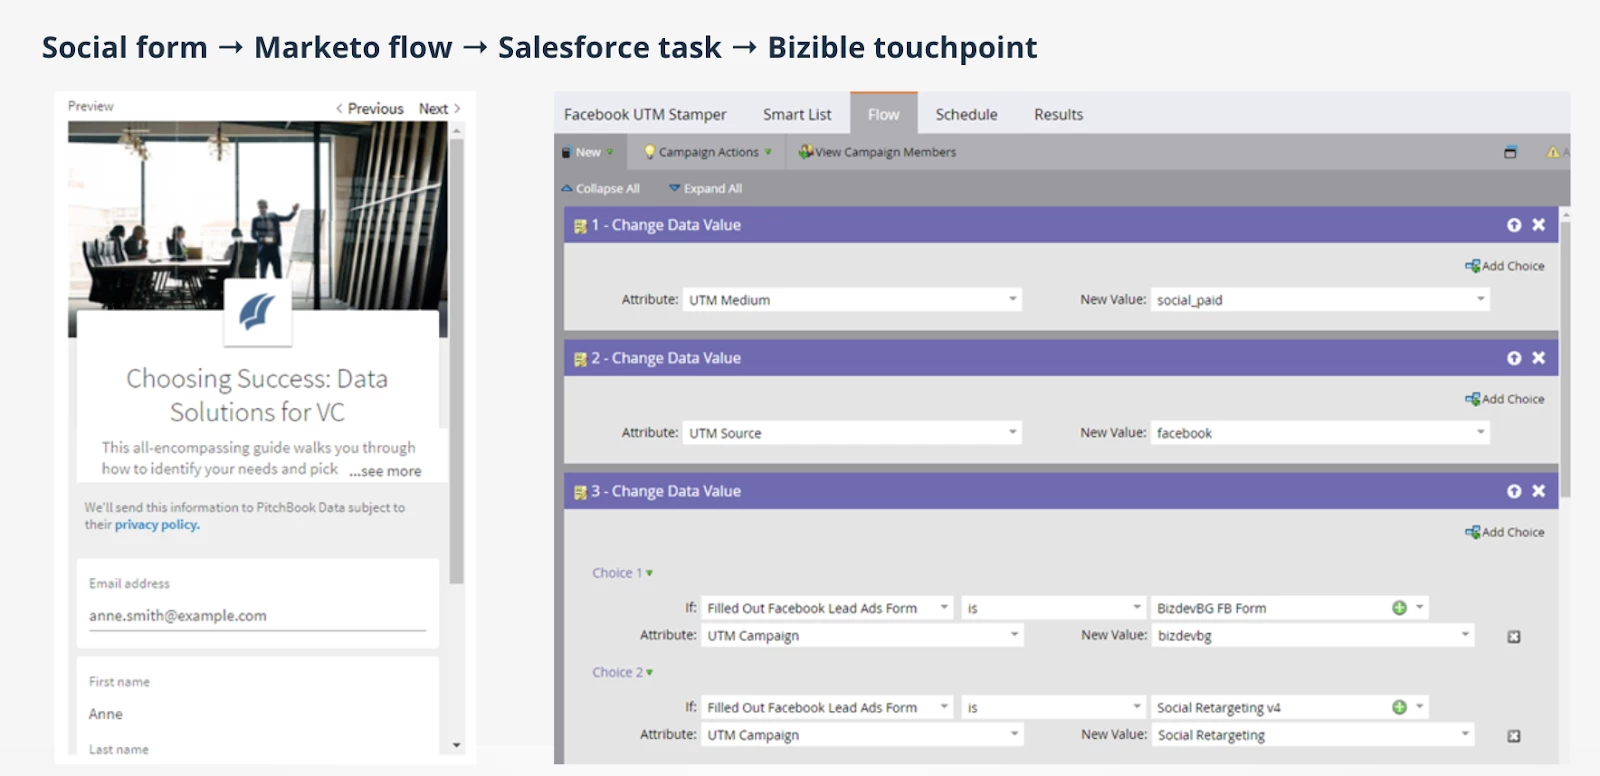Click the flow step icon beside step 2 title
The width and height of the screenshot is (1600, 776).
(580, 359)
